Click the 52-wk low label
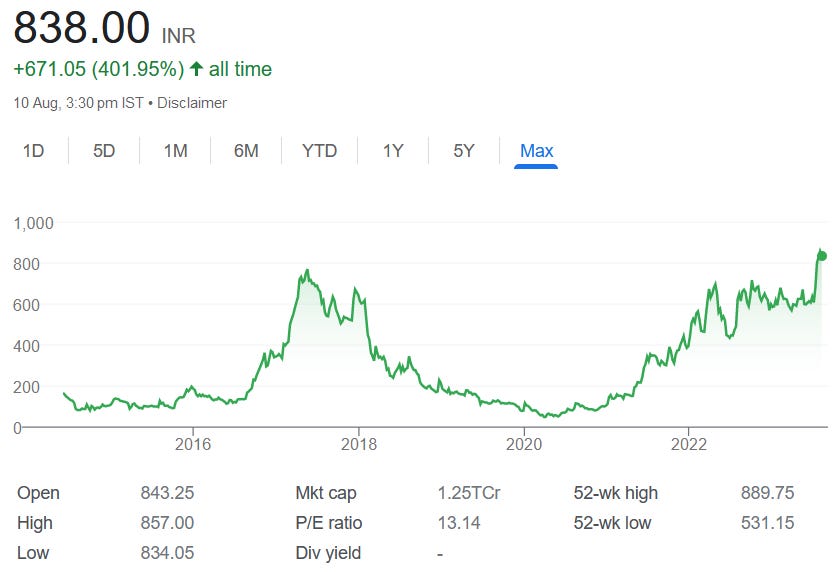 (x=613, y=522)
